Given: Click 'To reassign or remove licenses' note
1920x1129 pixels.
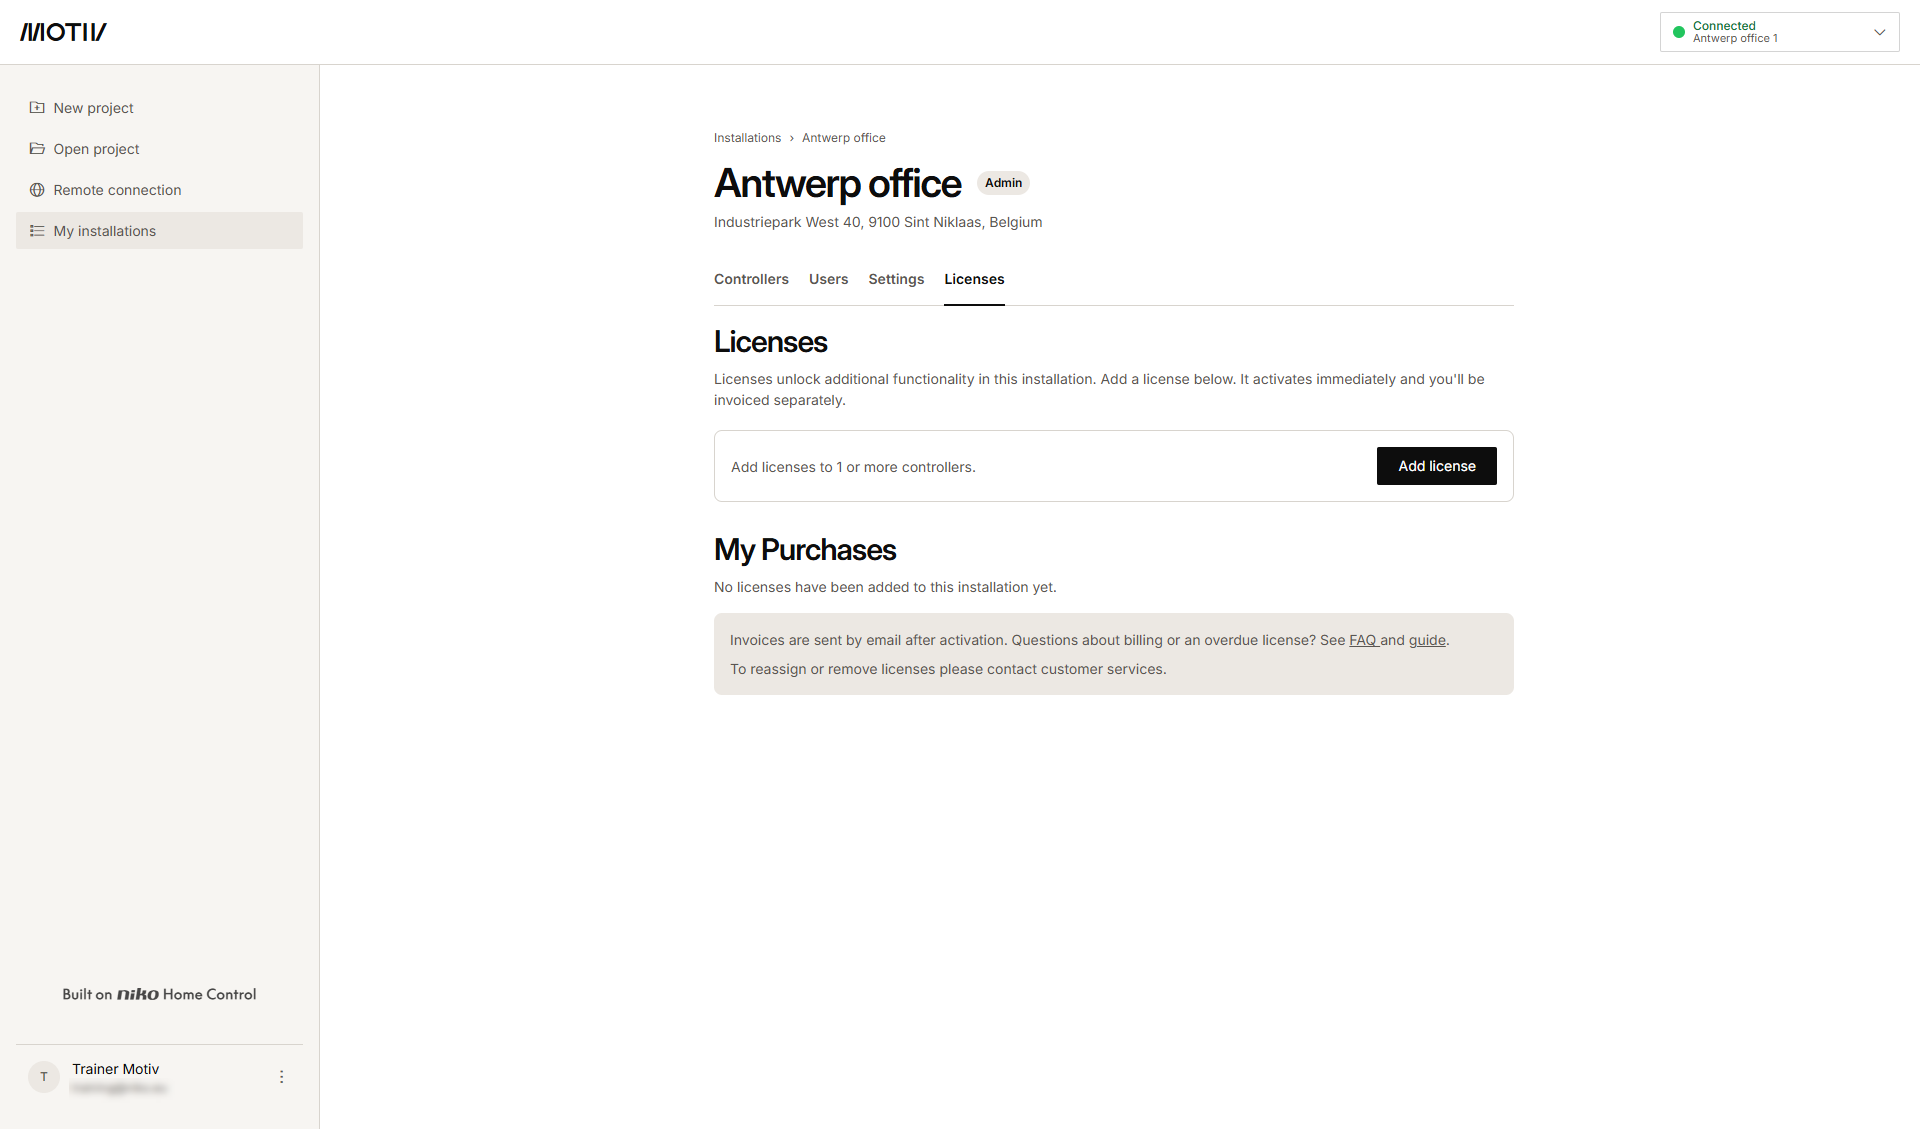Looking at the screenshot, I should [x=948, y=669].
